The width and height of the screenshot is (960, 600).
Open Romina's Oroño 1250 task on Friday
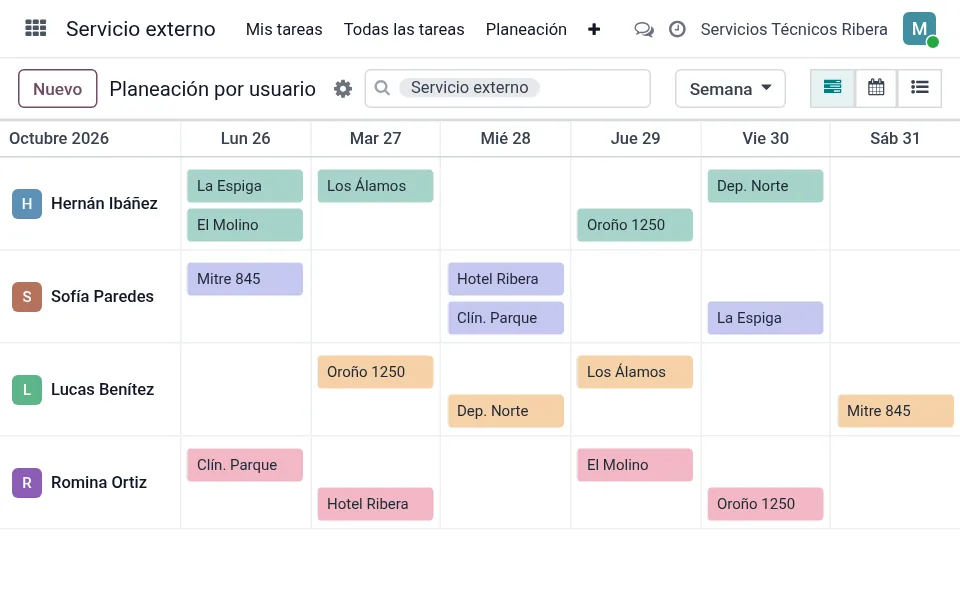765,504
